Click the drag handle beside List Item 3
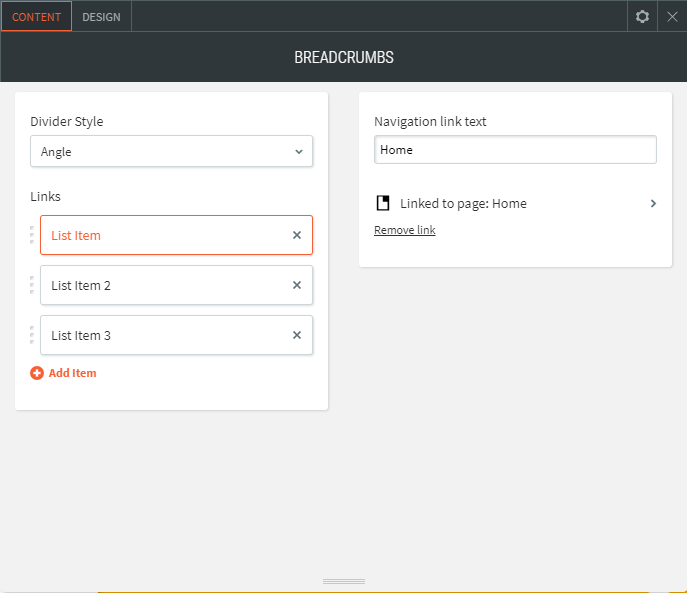This screenshot has width=687, height=593. (x=32, y=335)
